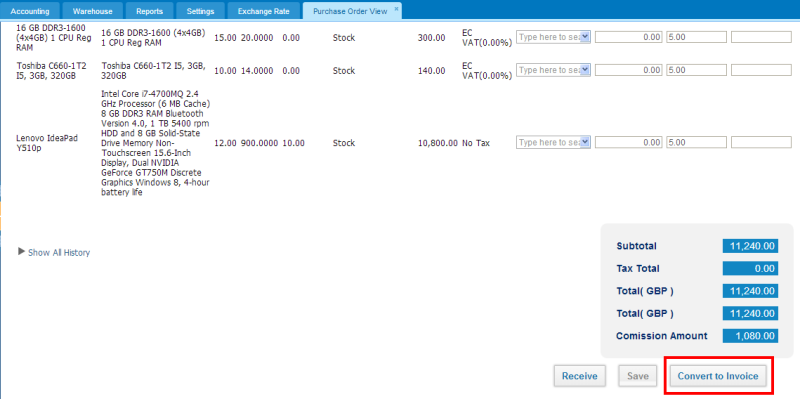Open dropdown arrow in Lenovo row search box
Screen dimensions: 800x399
[585, 142]
